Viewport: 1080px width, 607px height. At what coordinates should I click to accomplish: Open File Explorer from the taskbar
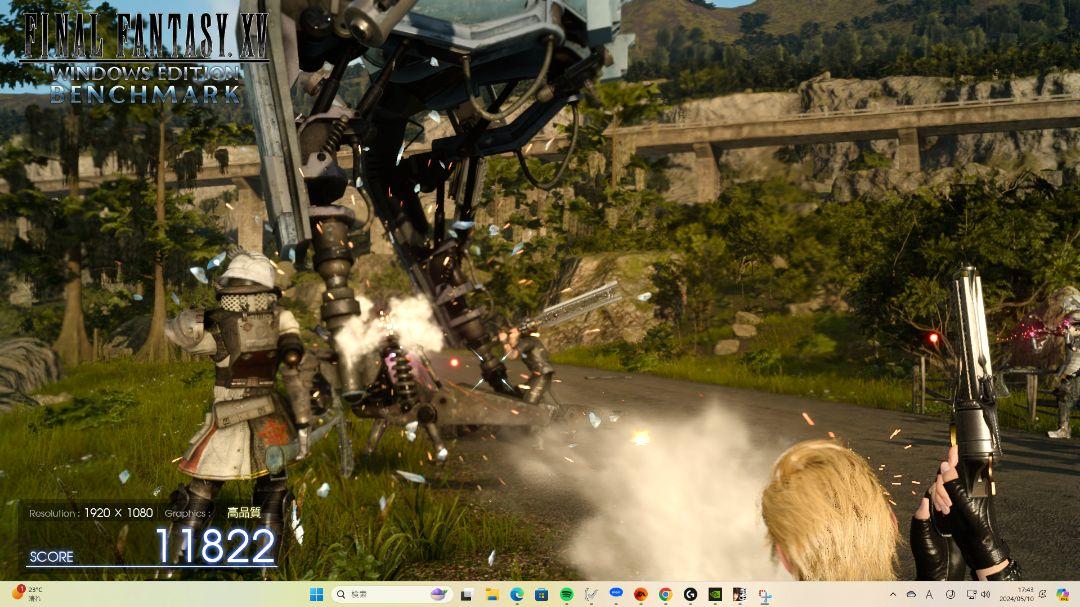(492, 595)
